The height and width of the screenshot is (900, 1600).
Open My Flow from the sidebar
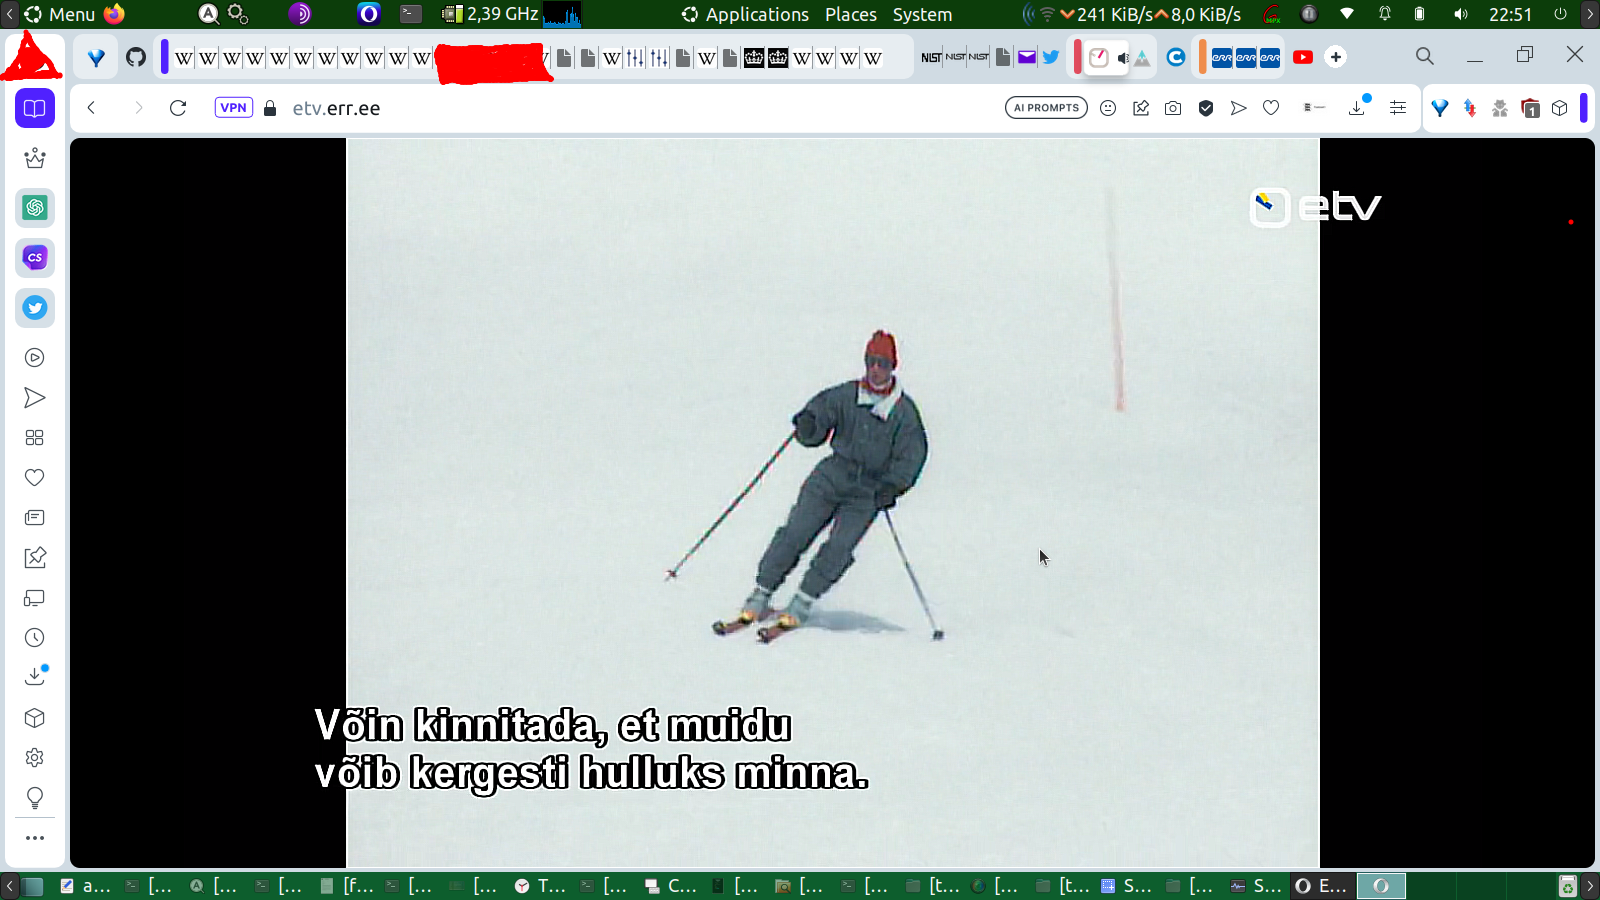[x=35, y=398]
